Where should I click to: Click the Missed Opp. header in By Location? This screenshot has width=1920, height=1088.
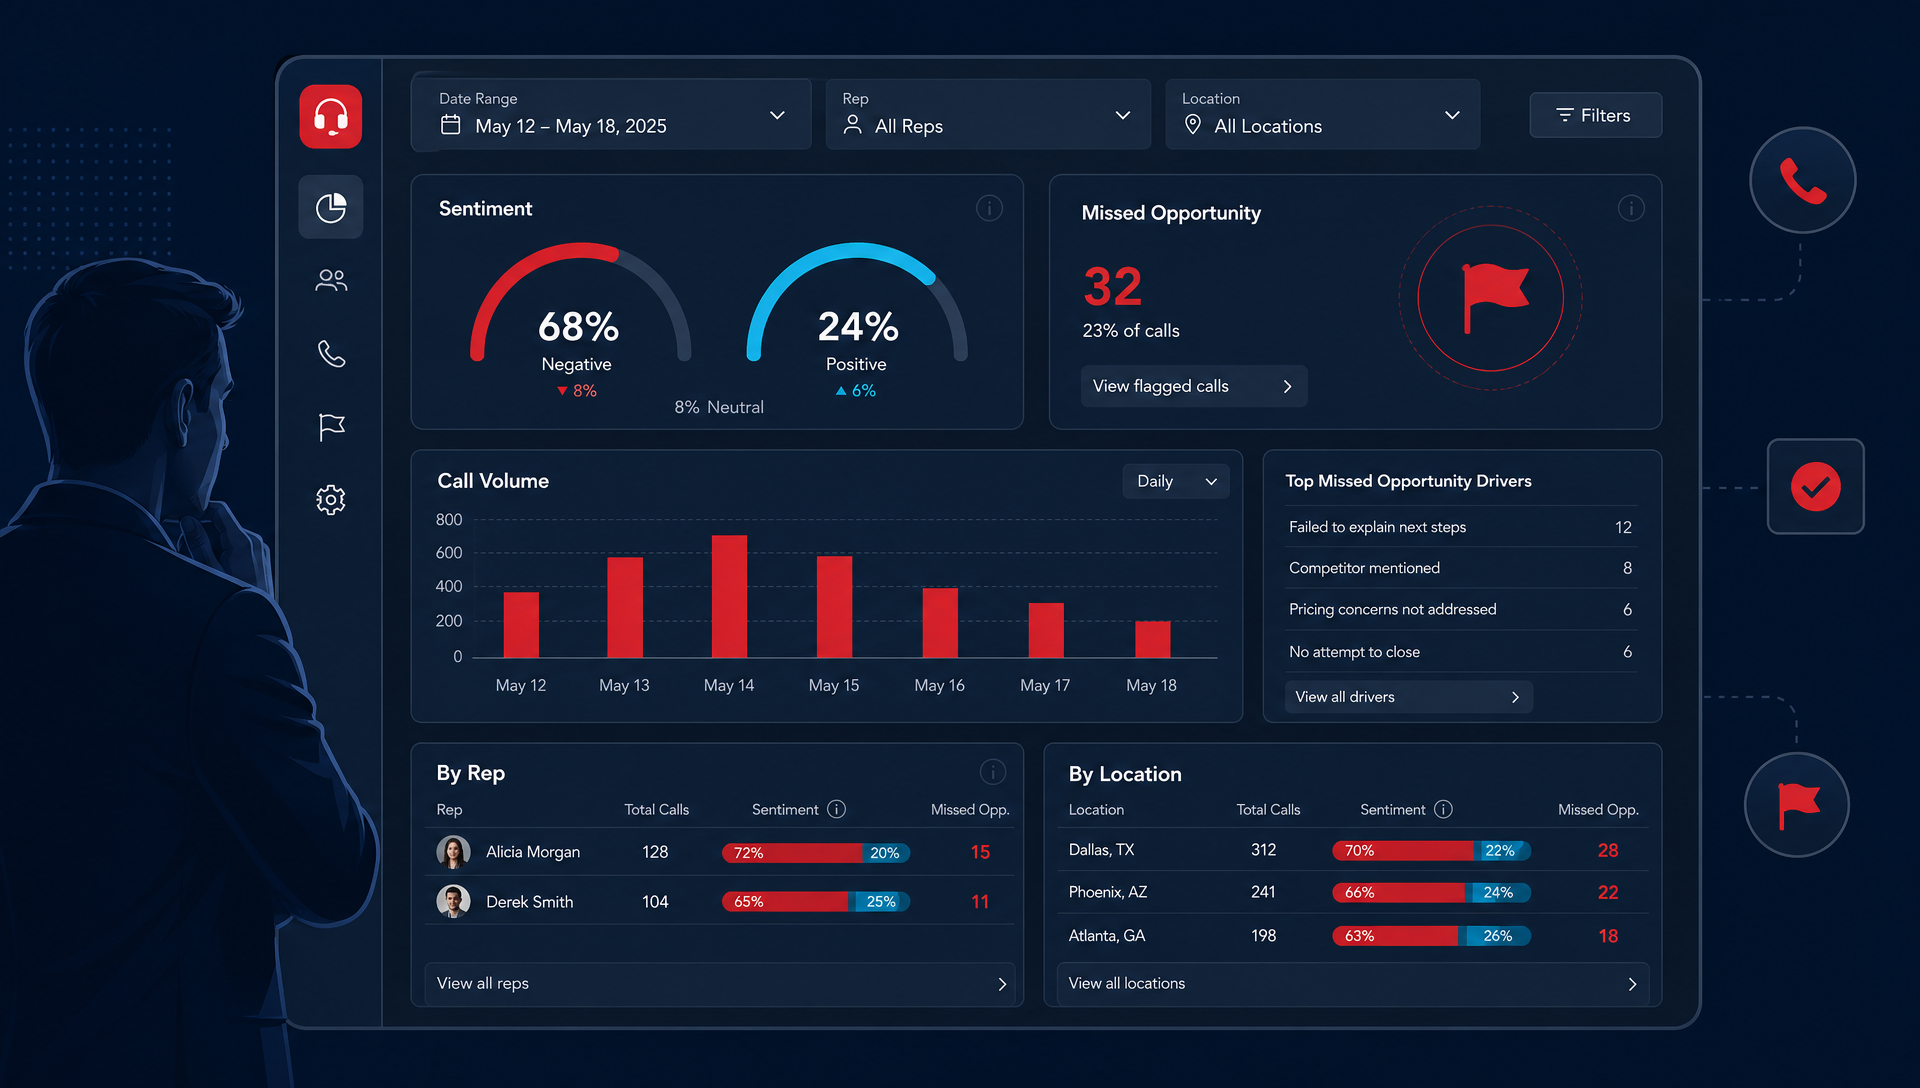click(1598, 810)
